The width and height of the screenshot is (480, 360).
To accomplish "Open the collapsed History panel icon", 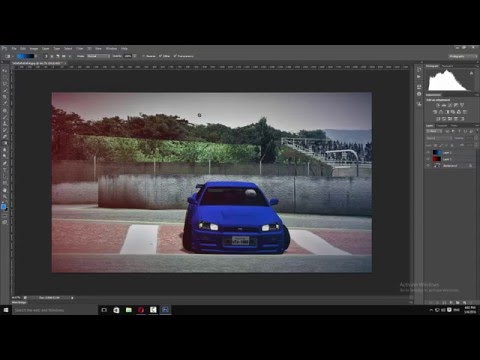I will [x=419, y=69].
